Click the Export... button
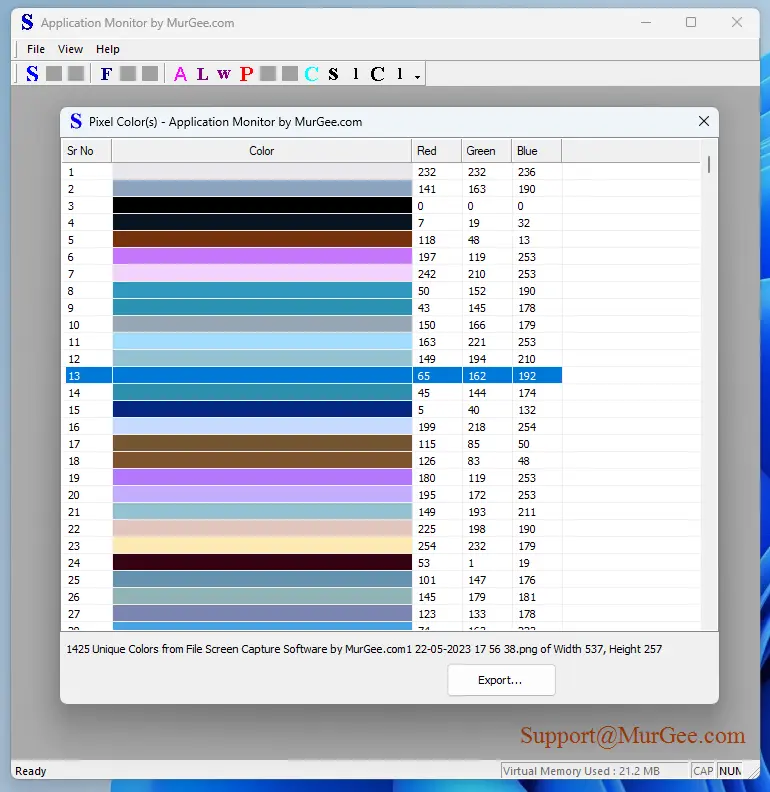The height and width of the screenshot is (792, 770). pyautogui.click(x=501, y=680)
